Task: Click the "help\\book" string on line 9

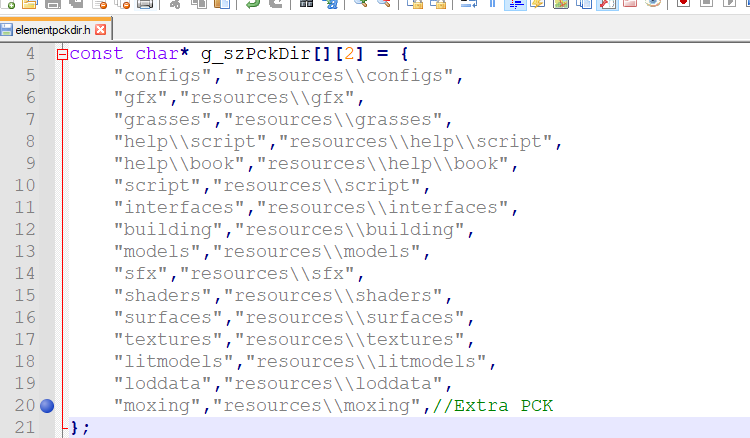Action: click(180, 164)
